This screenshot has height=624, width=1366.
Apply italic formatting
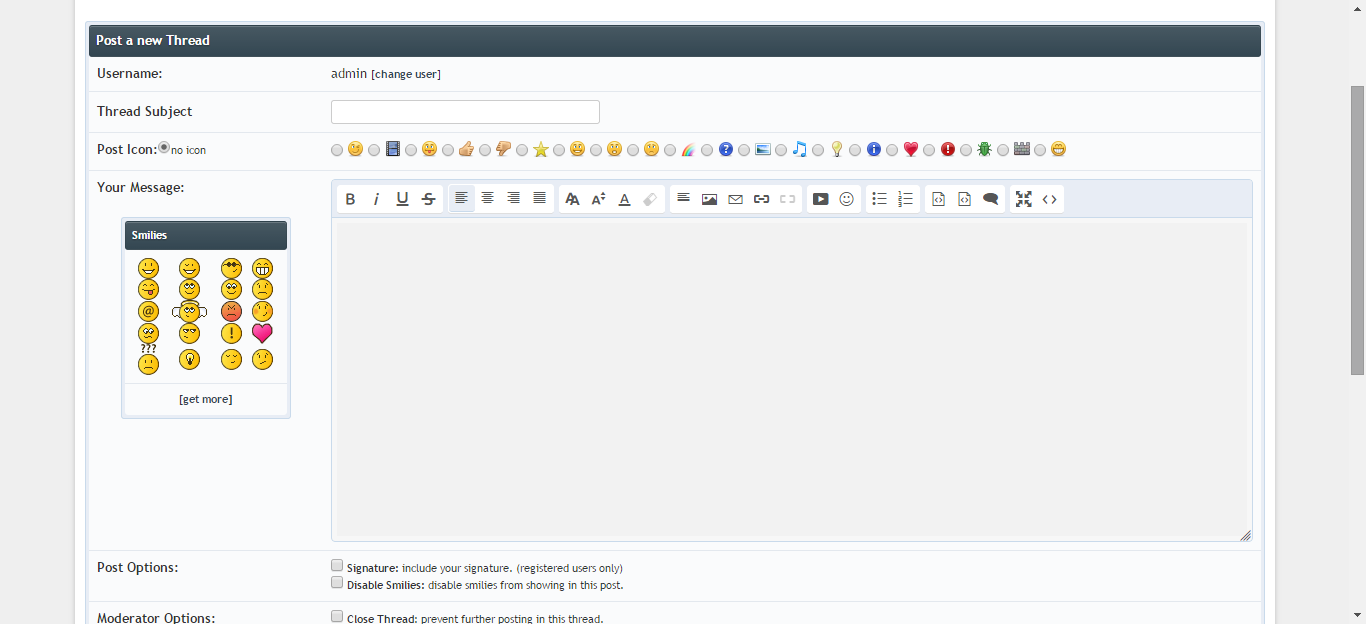[x=376, y=199]
